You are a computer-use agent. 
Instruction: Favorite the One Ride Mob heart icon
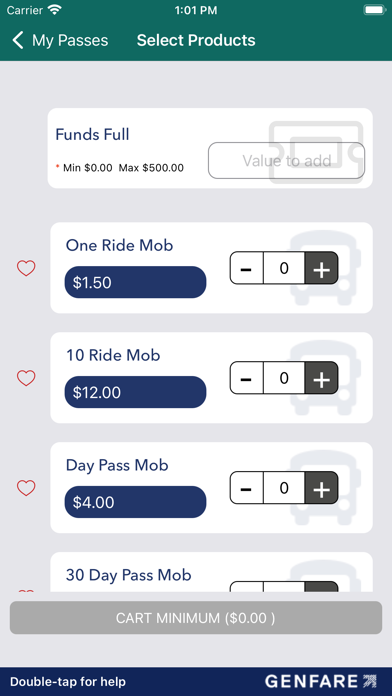coord(26,268)
